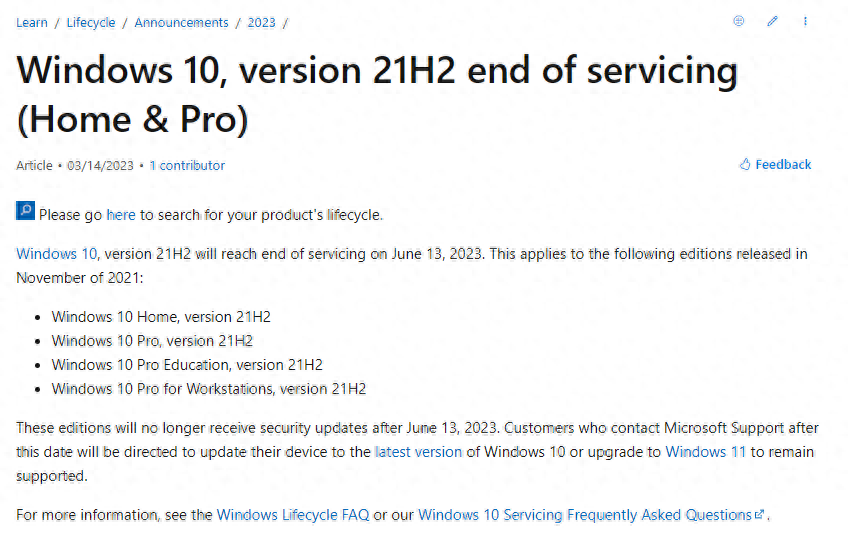Open Windows 10 Servicing Frequently Asked Questions
This screenshot has height=546, width=848.
[x=584, y=515]
